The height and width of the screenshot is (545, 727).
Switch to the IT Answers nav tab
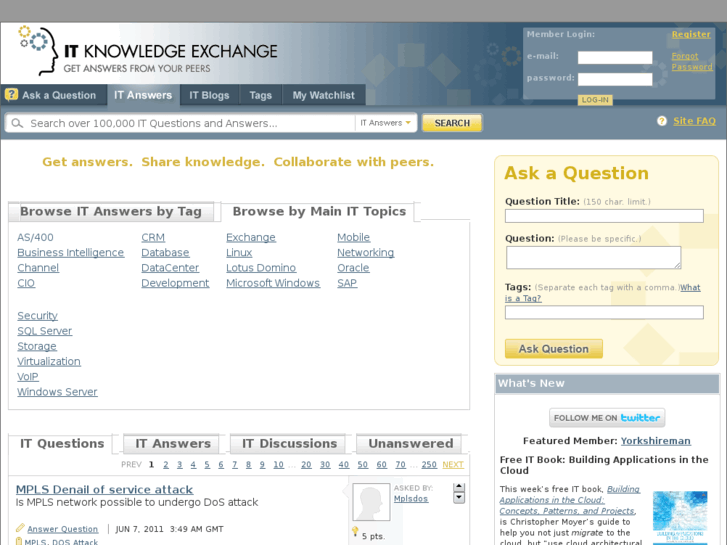click(143, 95)
